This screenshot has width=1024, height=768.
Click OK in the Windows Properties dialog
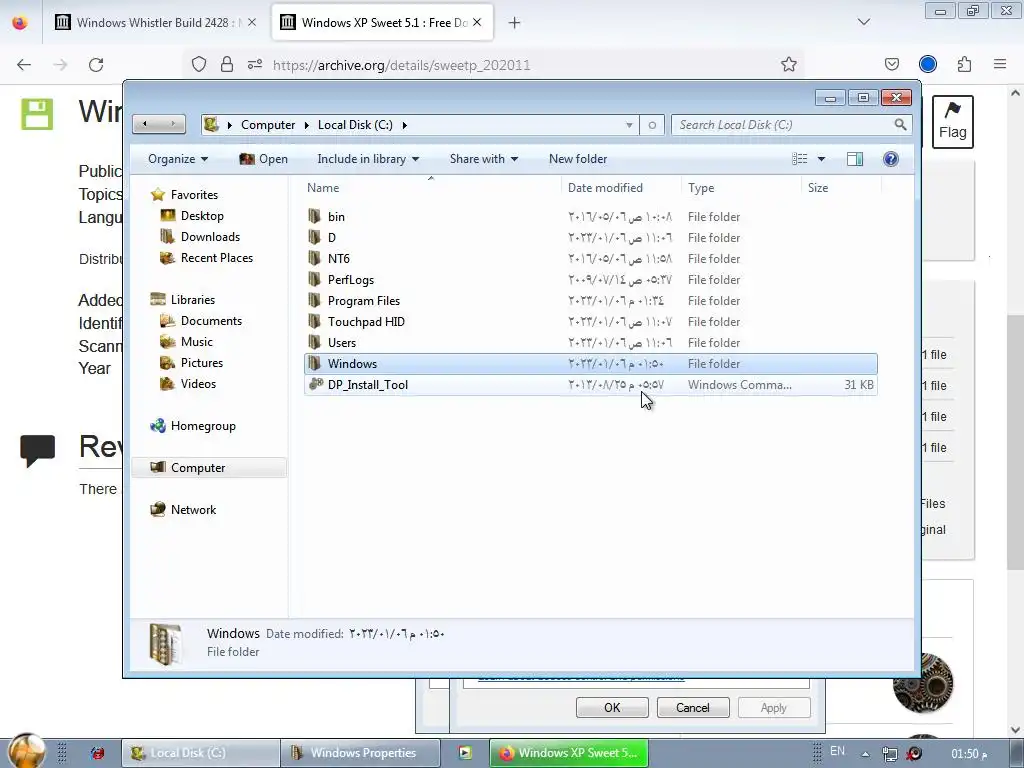pyautogui.click(x=612, y=707)
